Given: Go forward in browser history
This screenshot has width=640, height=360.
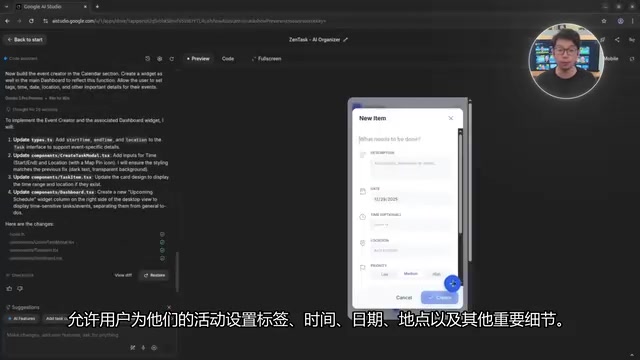Looking at the screenshot, I should (19, 21).
